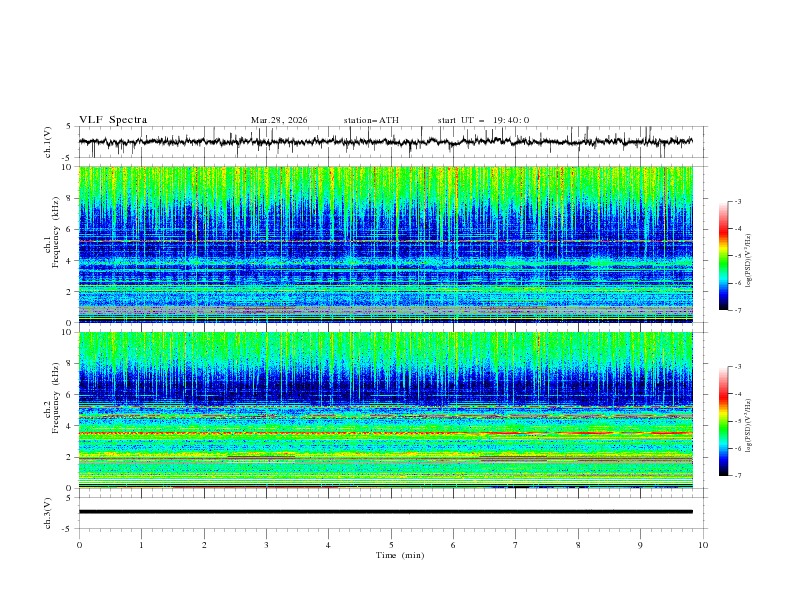Click the 'station=ATH' header label
Viewport: 792px width, 612px height.
pos(371,120)
